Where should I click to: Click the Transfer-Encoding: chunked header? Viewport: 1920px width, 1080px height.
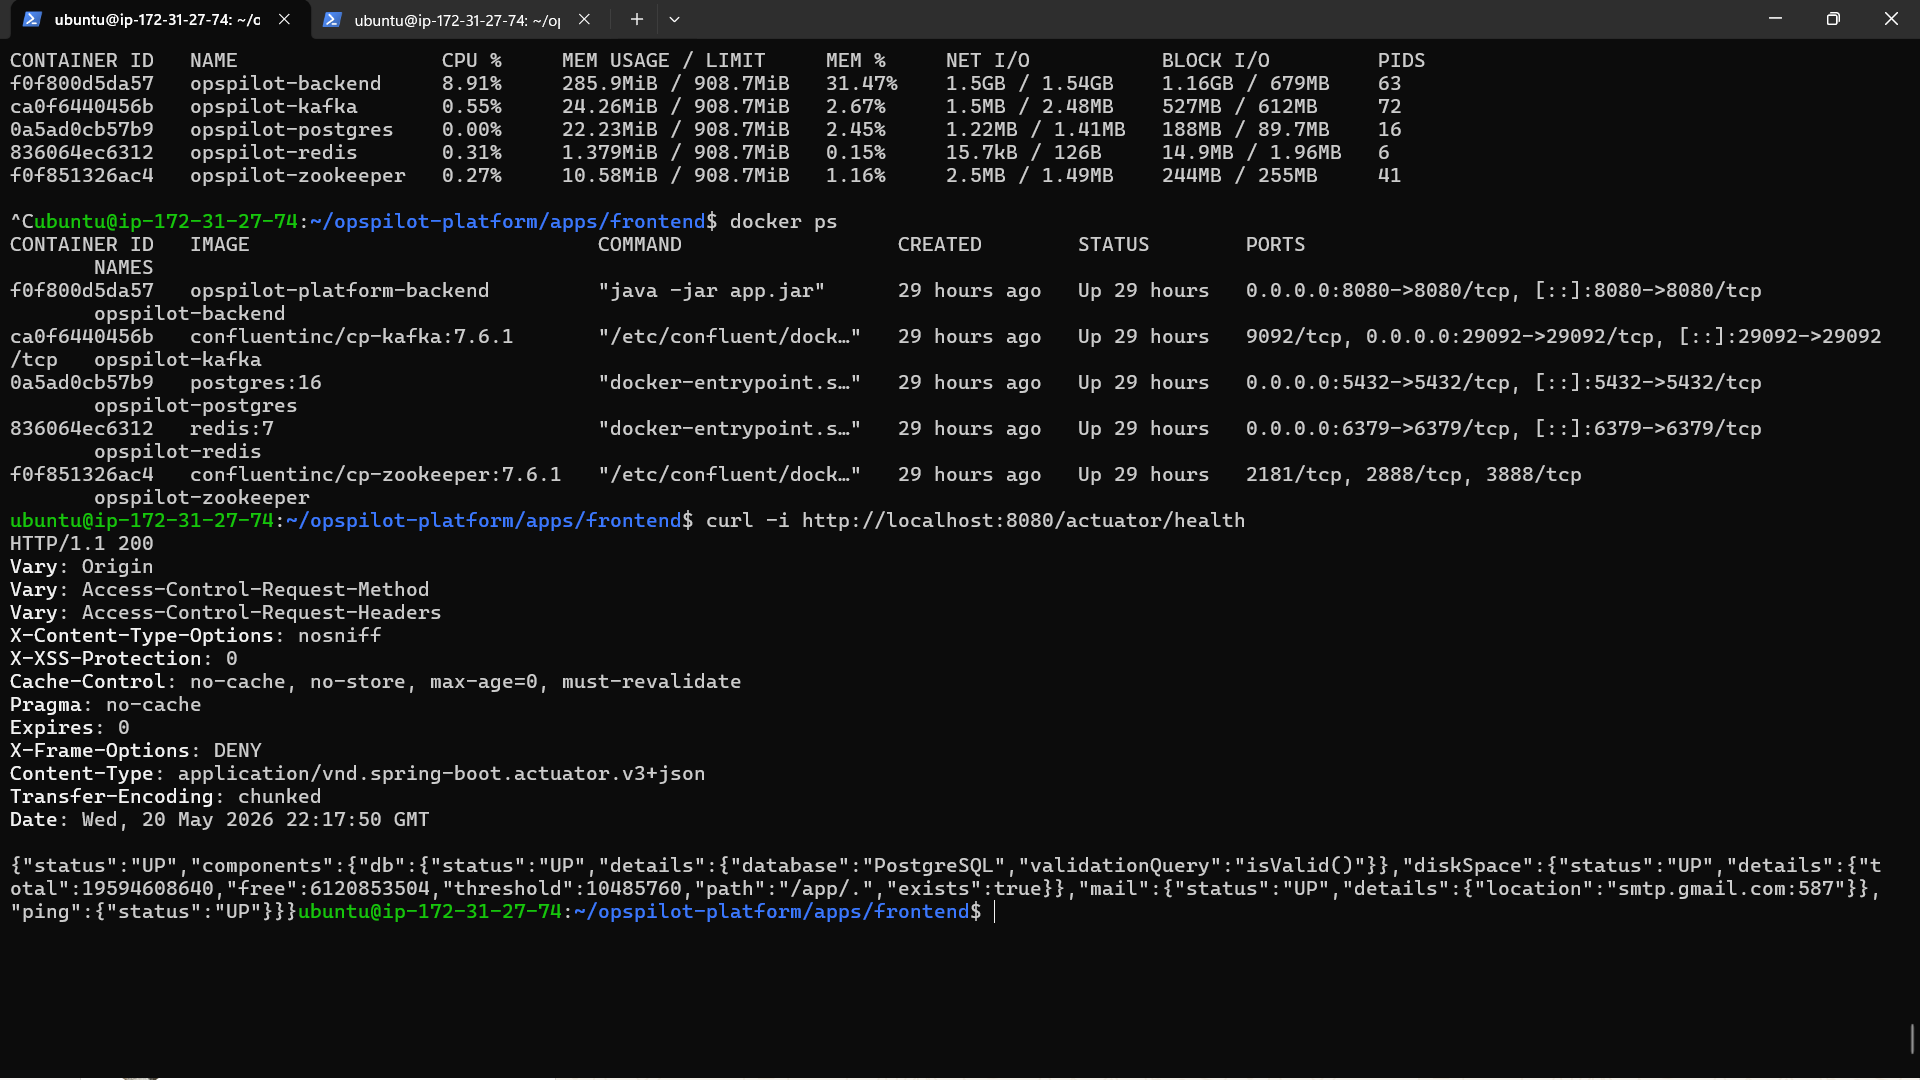pos(166,797)
